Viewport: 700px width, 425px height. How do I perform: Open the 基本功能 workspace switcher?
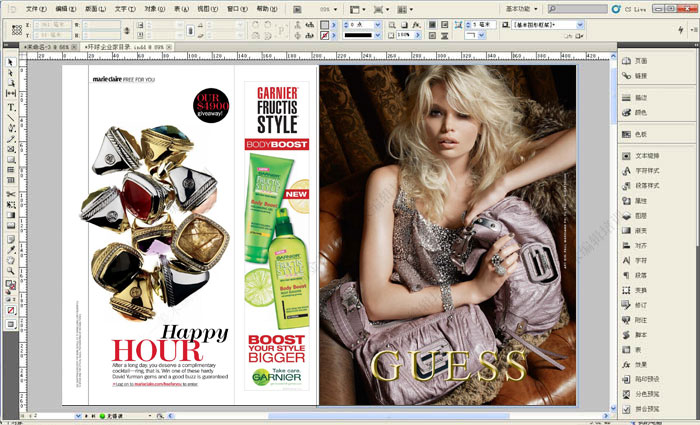coord(521,9)
